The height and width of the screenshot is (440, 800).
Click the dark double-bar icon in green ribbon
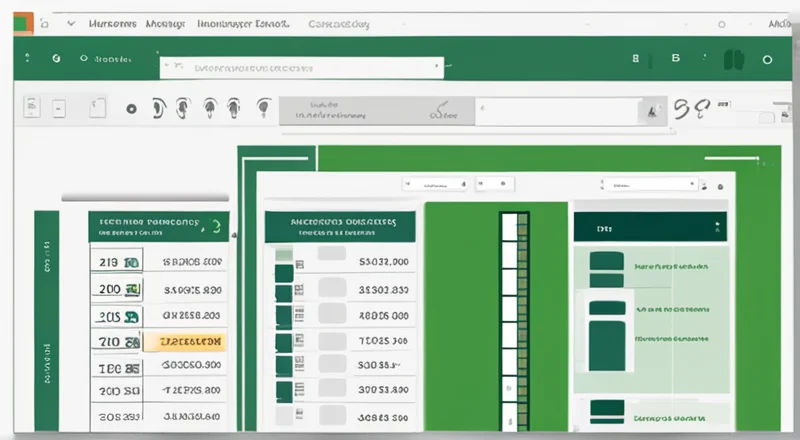(x=735, y=59)
